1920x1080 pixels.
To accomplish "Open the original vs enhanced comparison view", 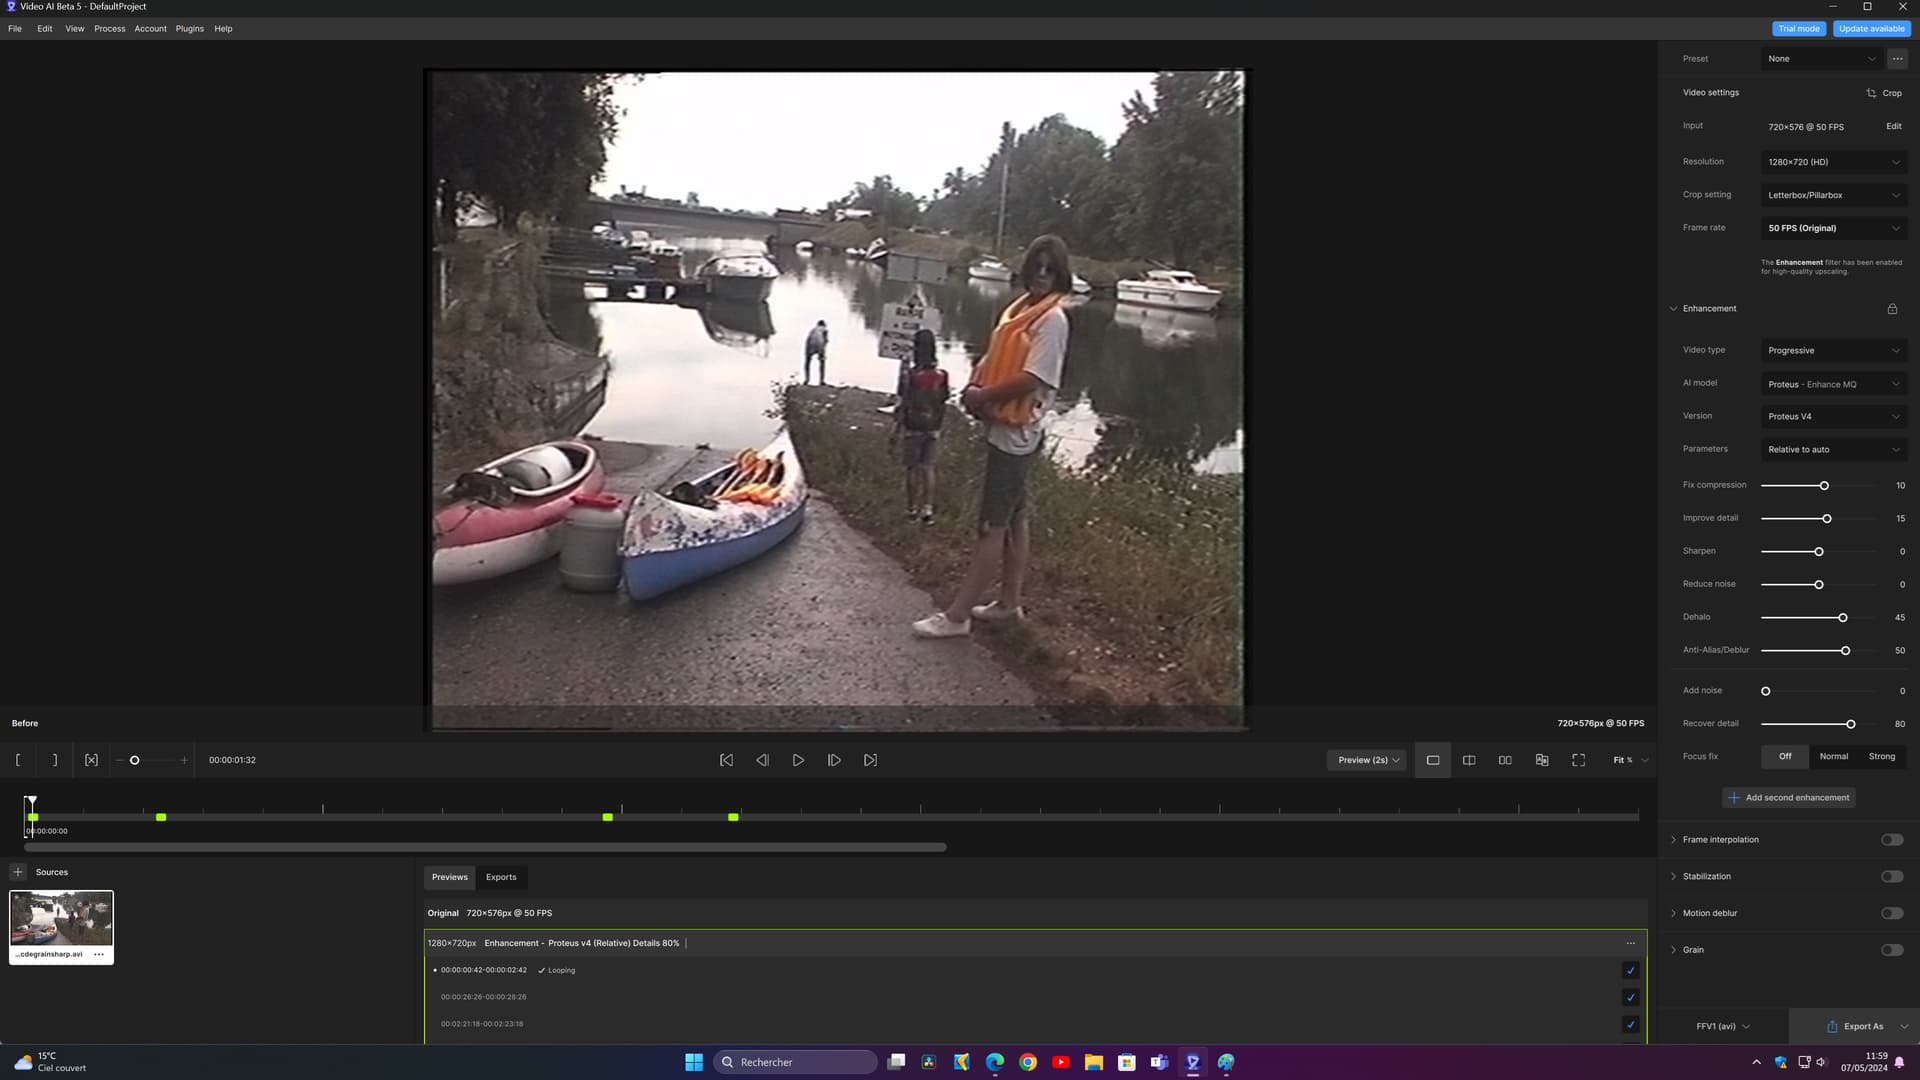I will tap(1541, 760).
